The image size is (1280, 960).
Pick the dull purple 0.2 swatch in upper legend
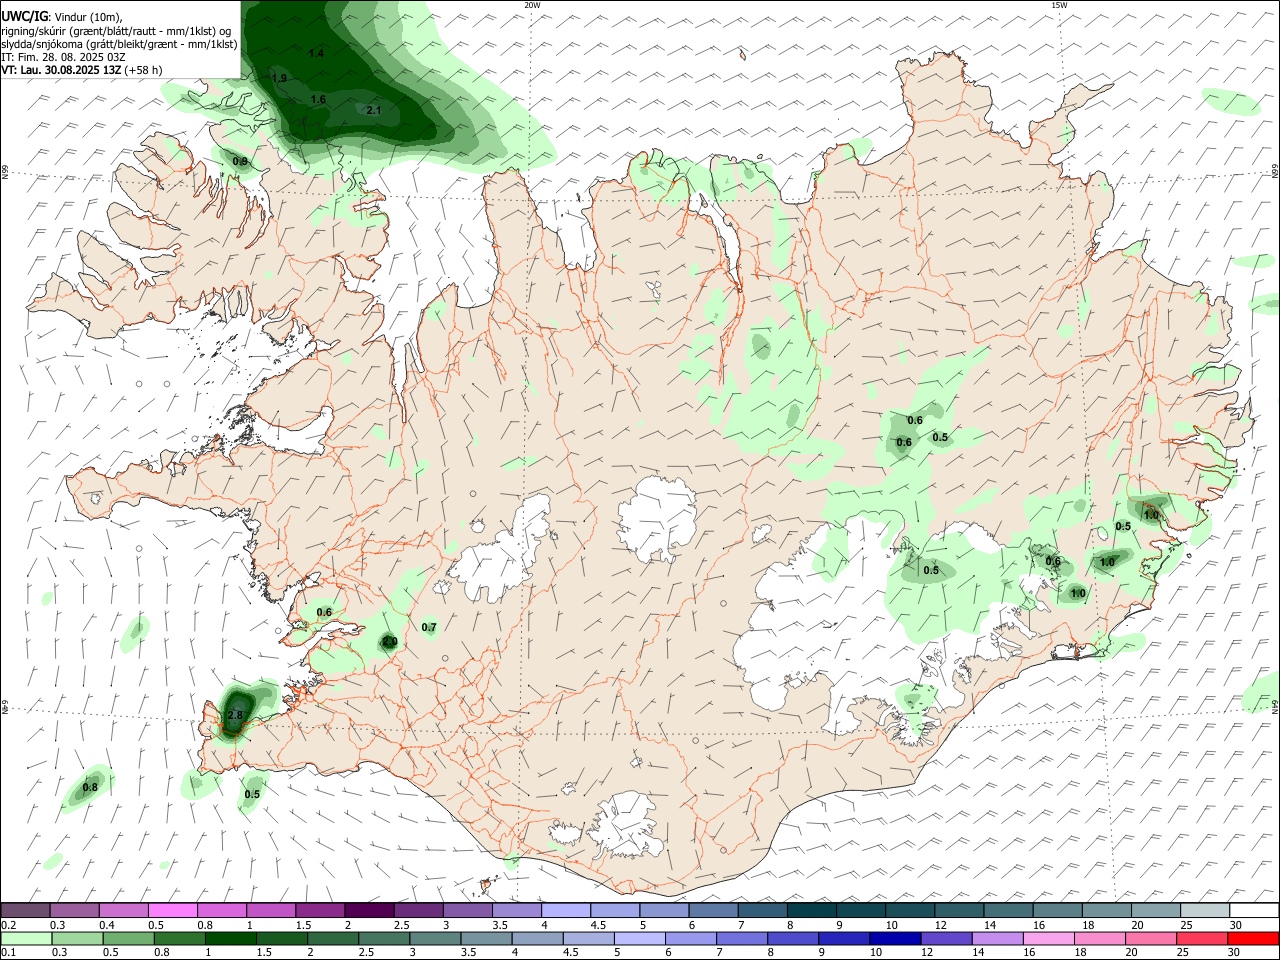coord(25,910)
